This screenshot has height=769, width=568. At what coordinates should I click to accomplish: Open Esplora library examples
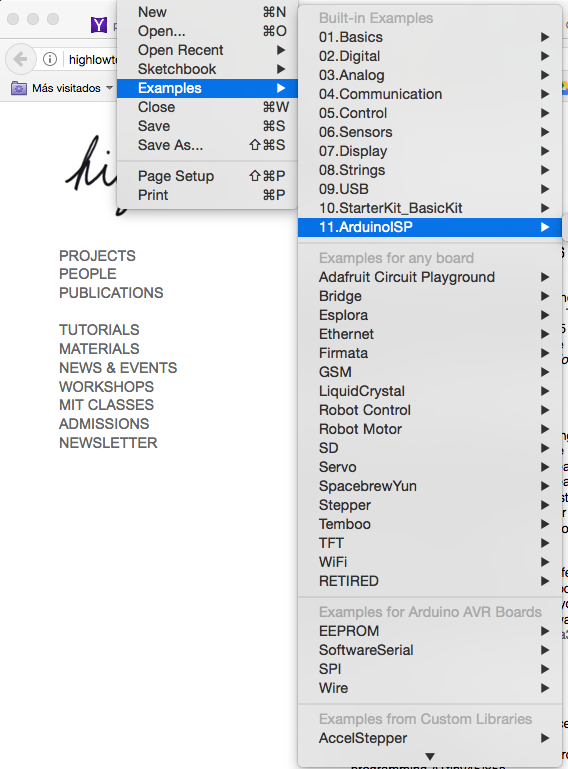tap(430, 315)
